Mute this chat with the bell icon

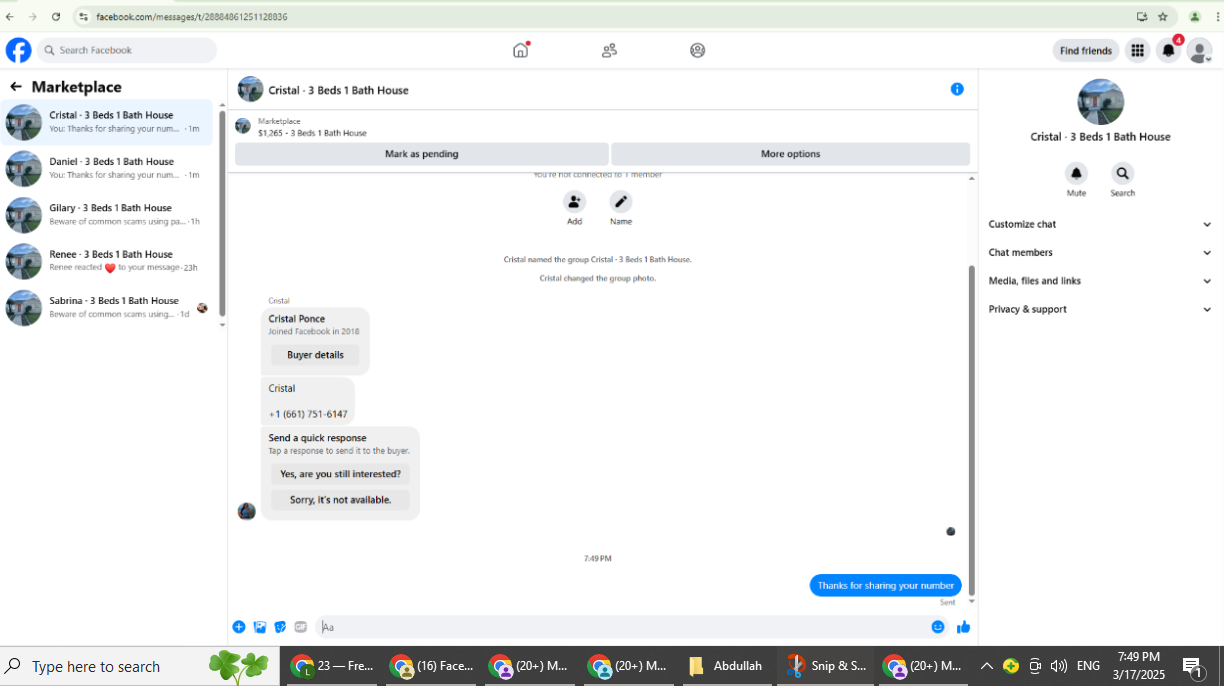[1076, 173]
